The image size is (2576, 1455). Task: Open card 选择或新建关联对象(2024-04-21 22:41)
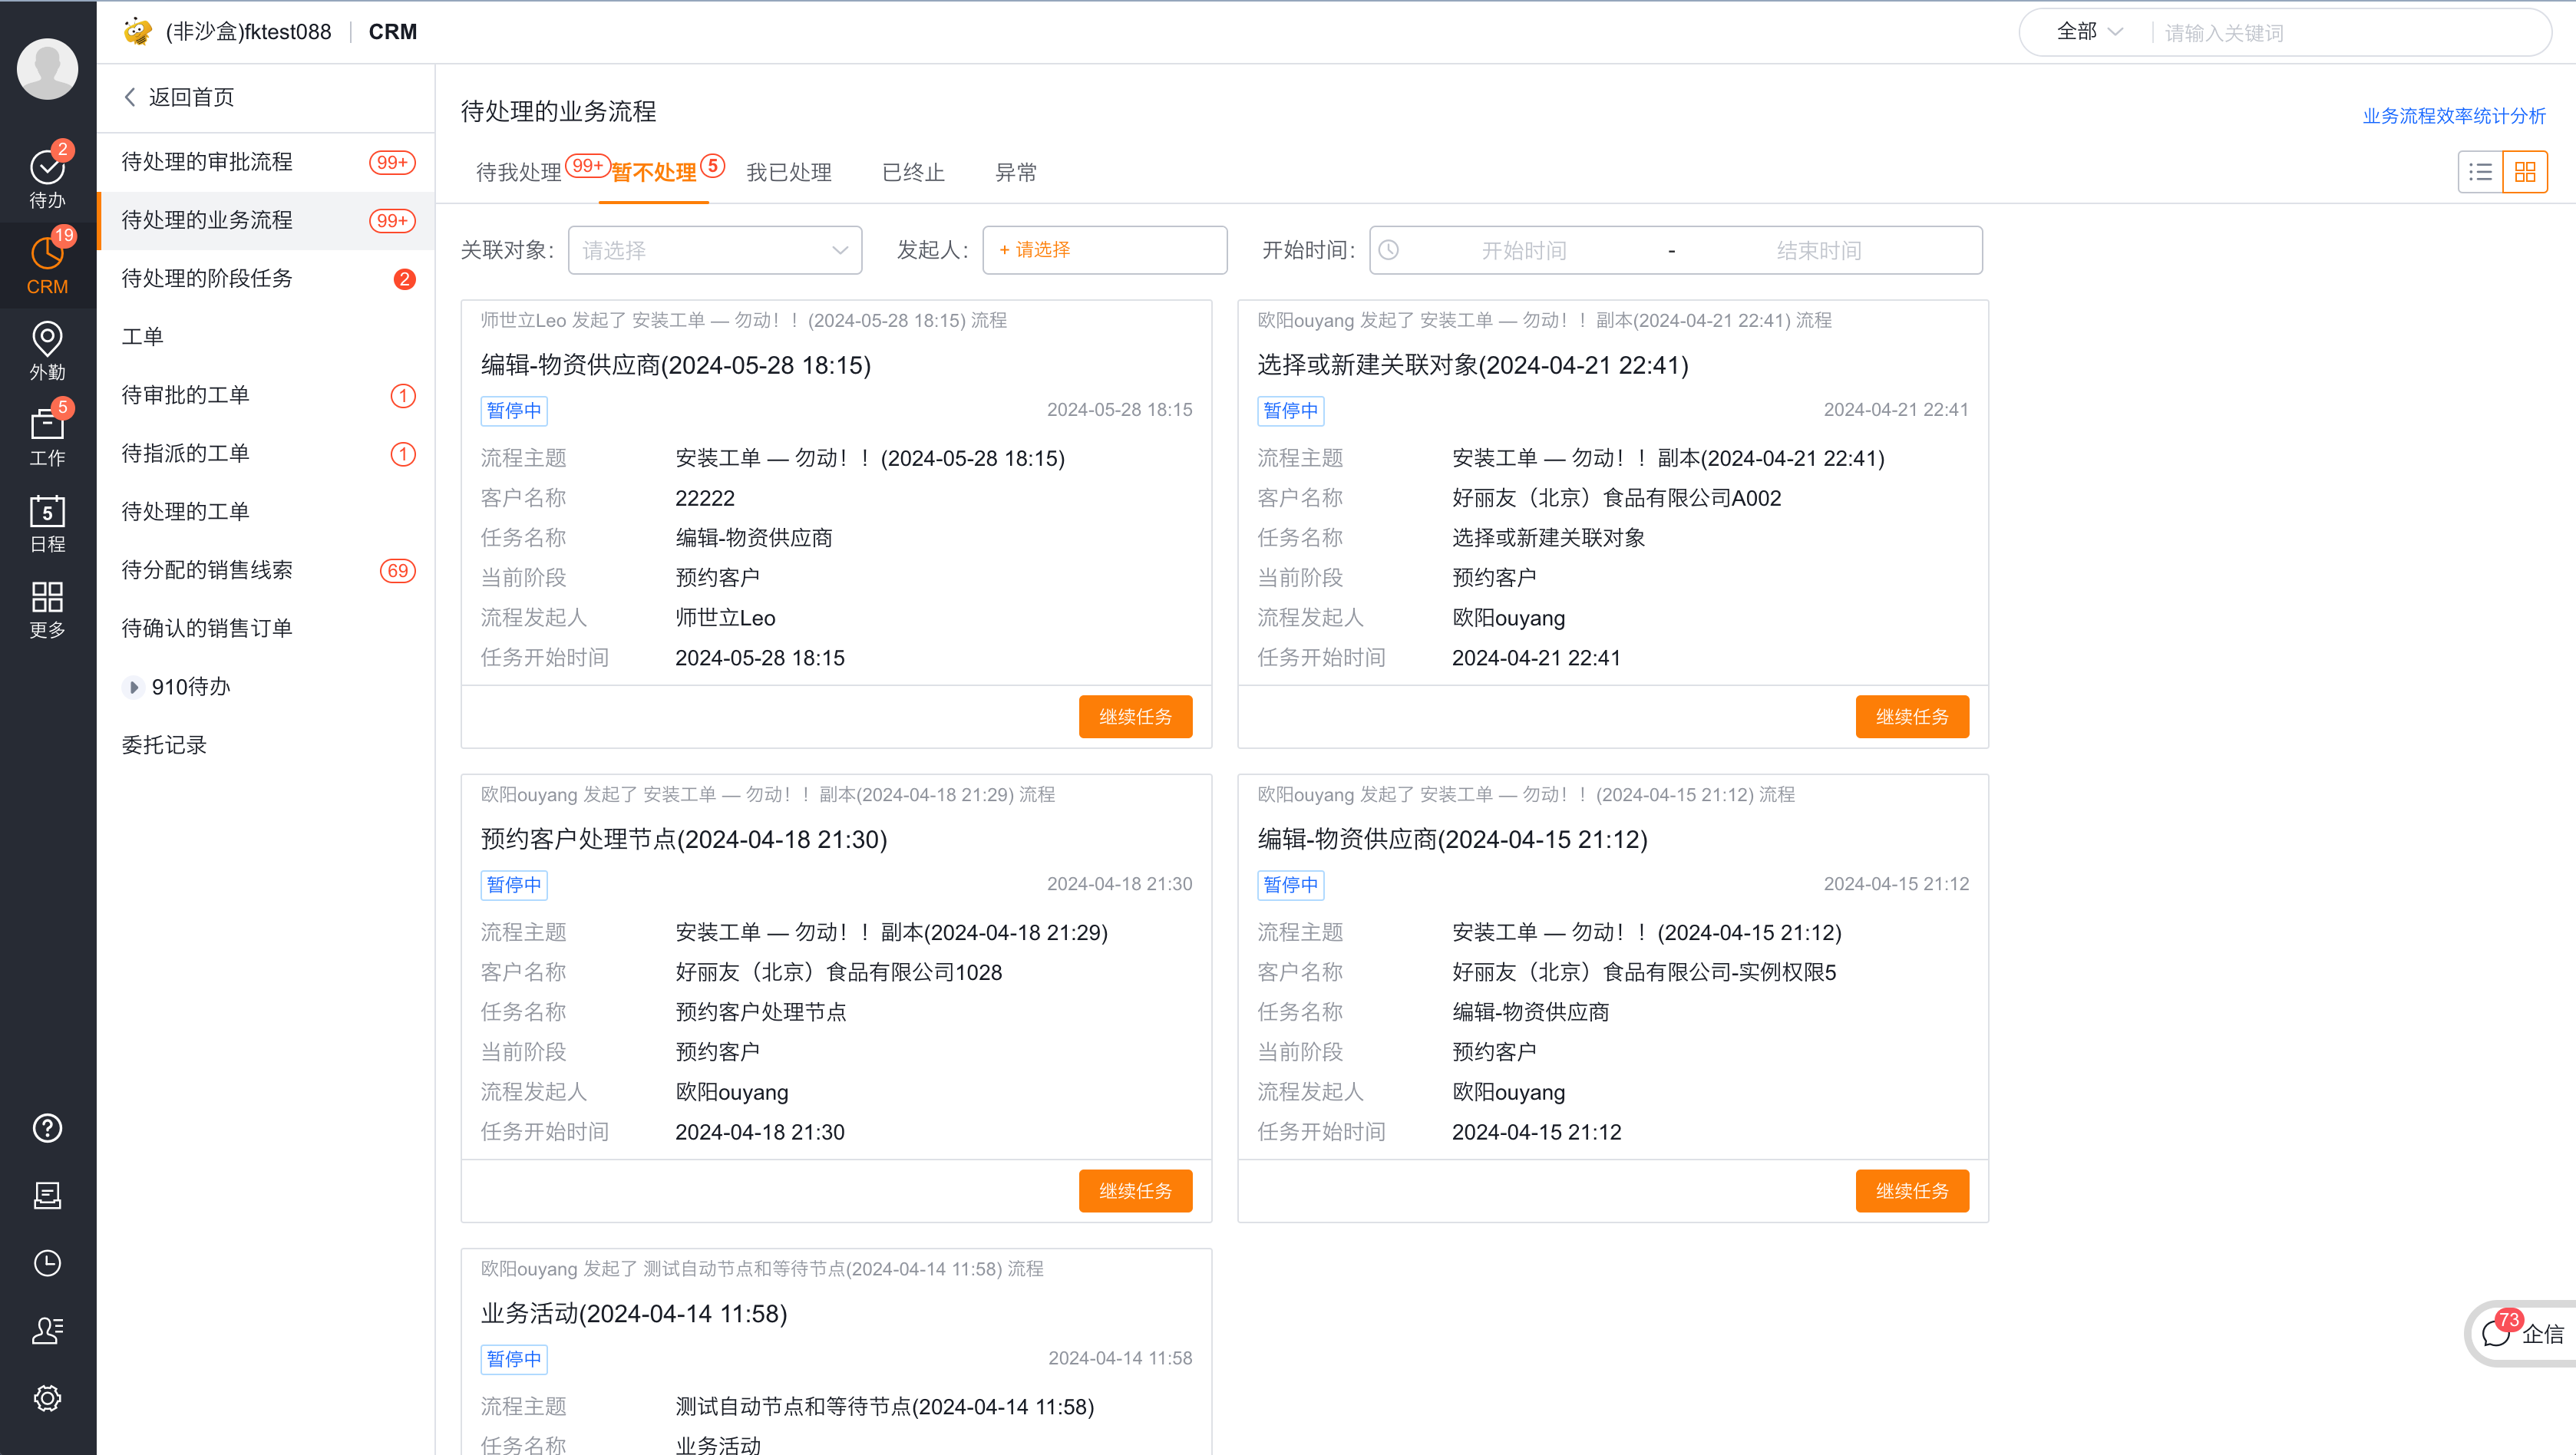click(1472, 365)
